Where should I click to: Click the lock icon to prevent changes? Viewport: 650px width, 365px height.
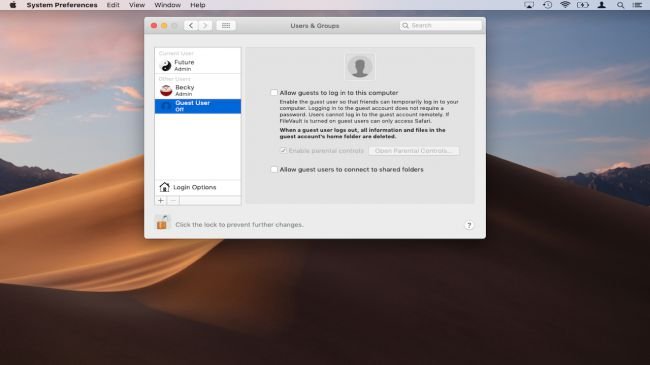coord(162,222)
